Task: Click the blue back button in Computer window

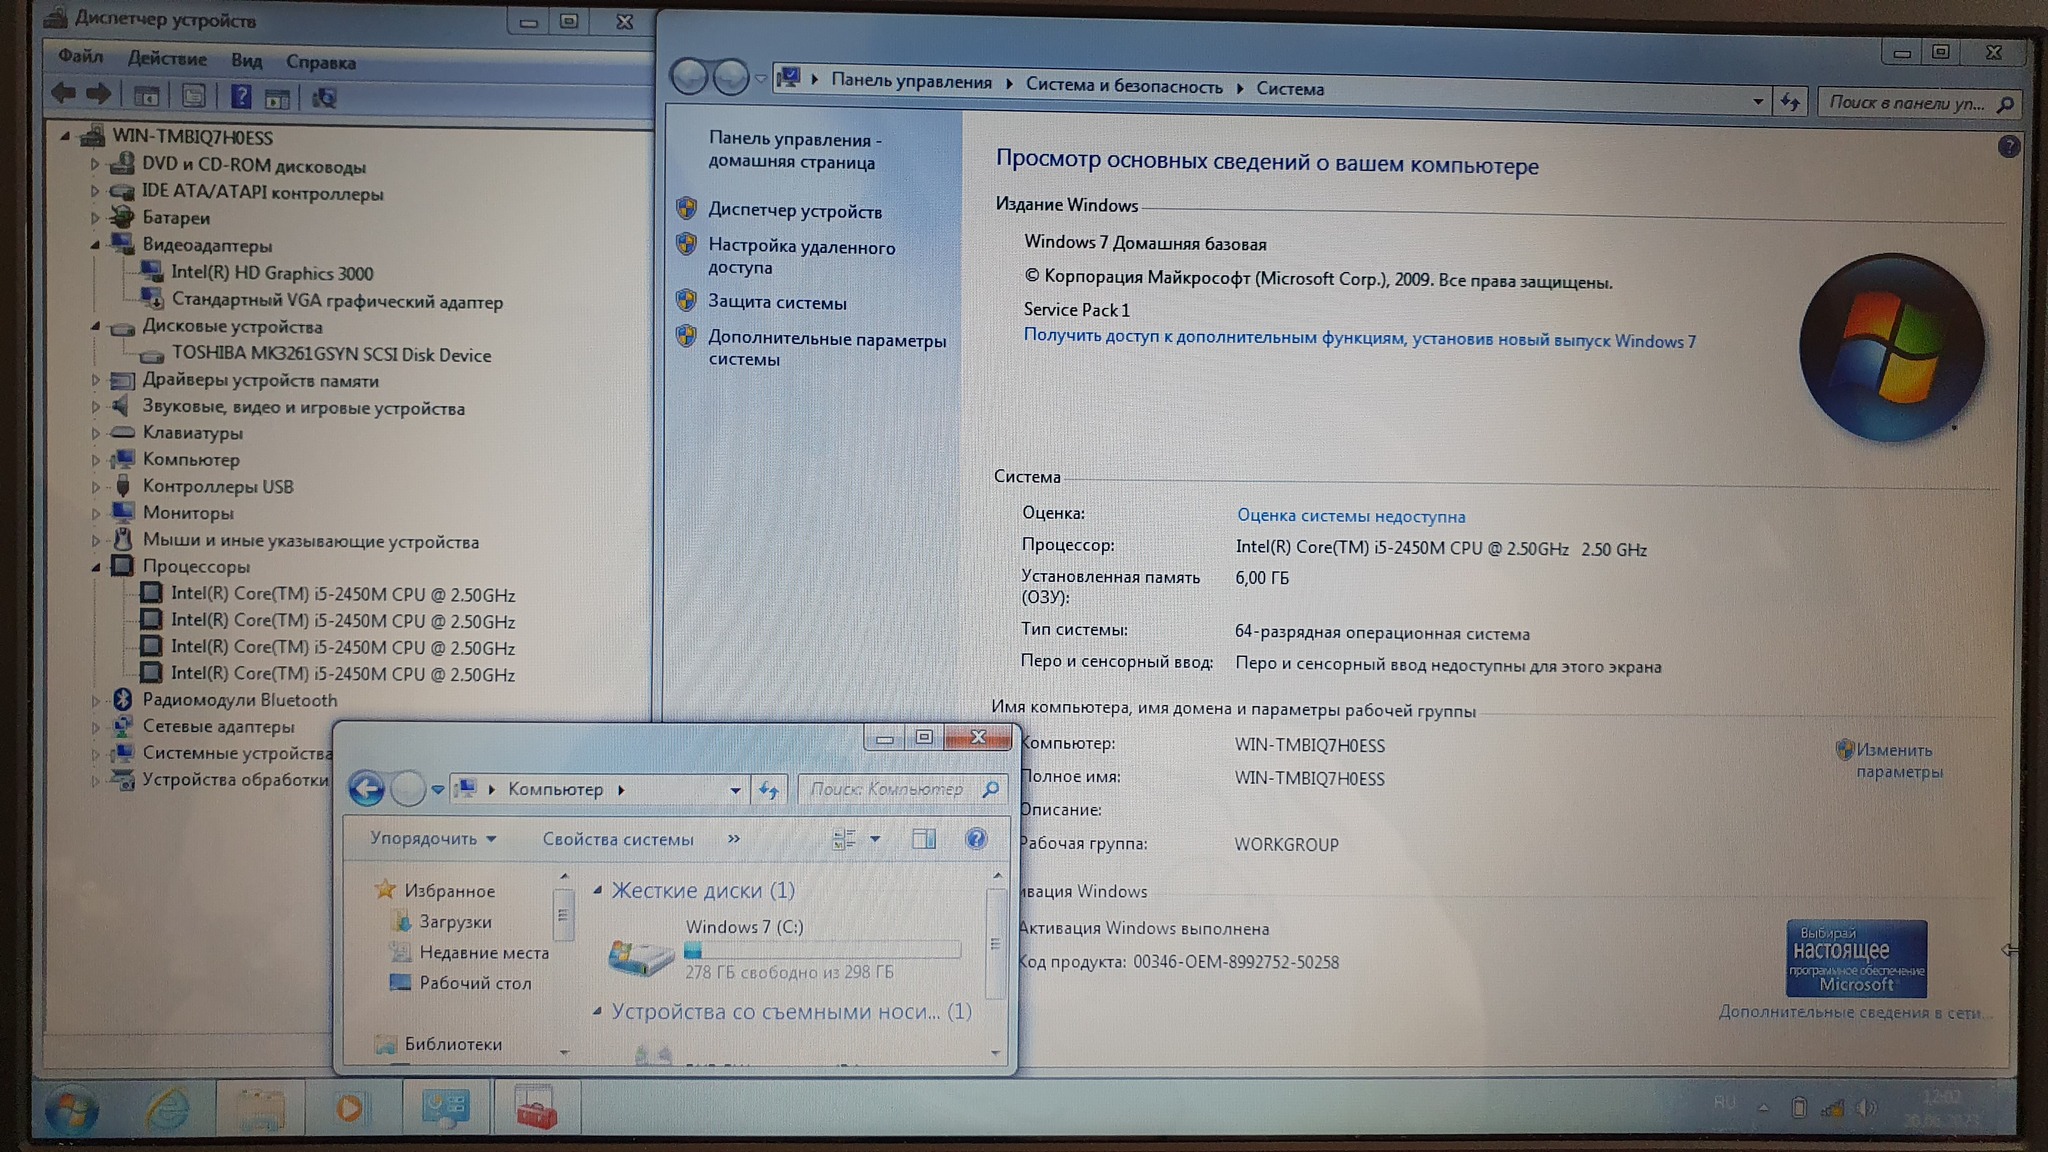Action: click(x=366, y=789)
